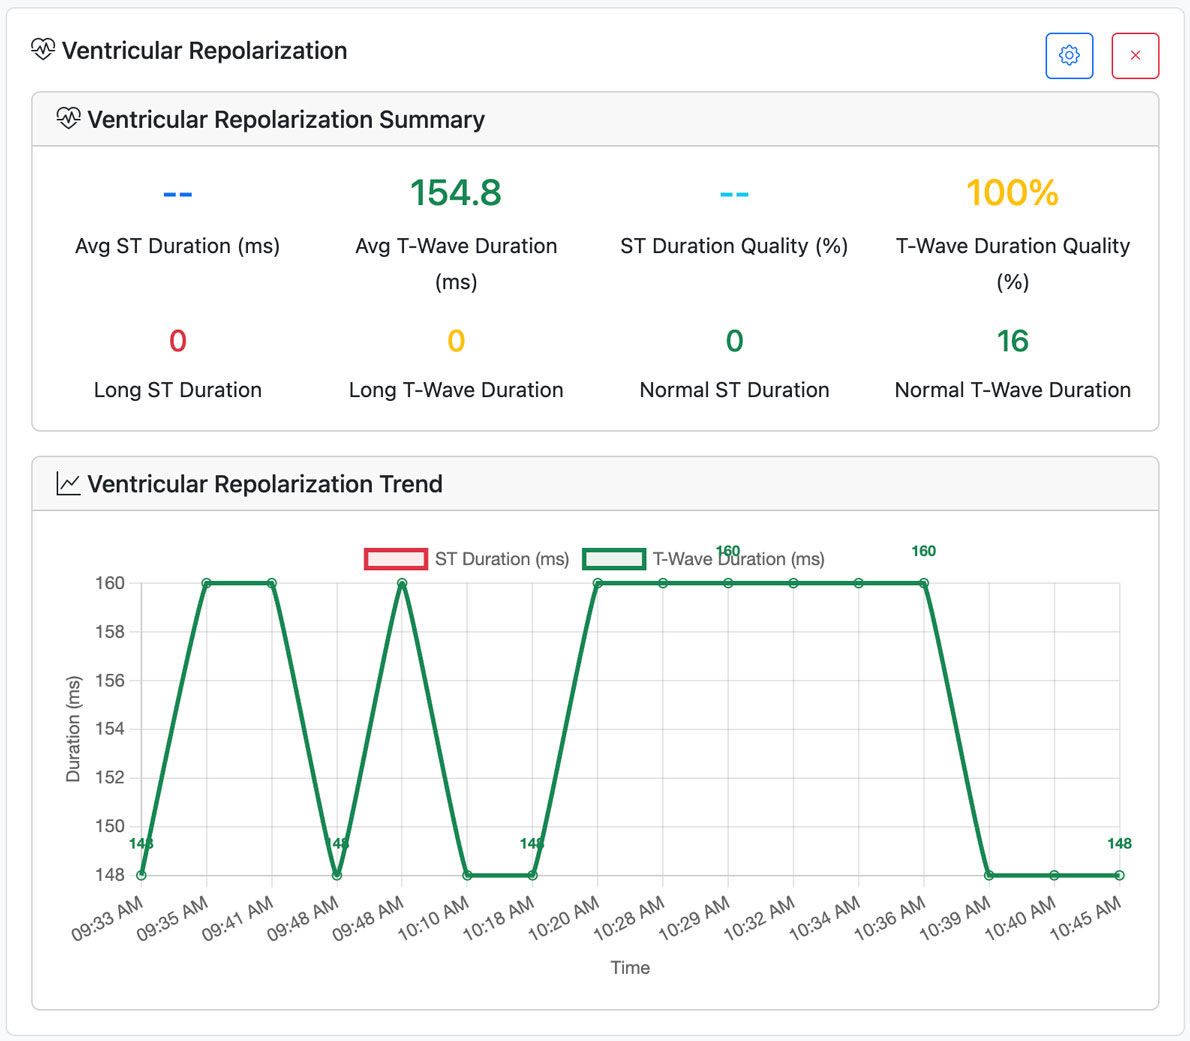The image size is (1190, 1041).
Task: Click the Ventricular Repolarization Trend heading
Action: (x=265, y=483)
